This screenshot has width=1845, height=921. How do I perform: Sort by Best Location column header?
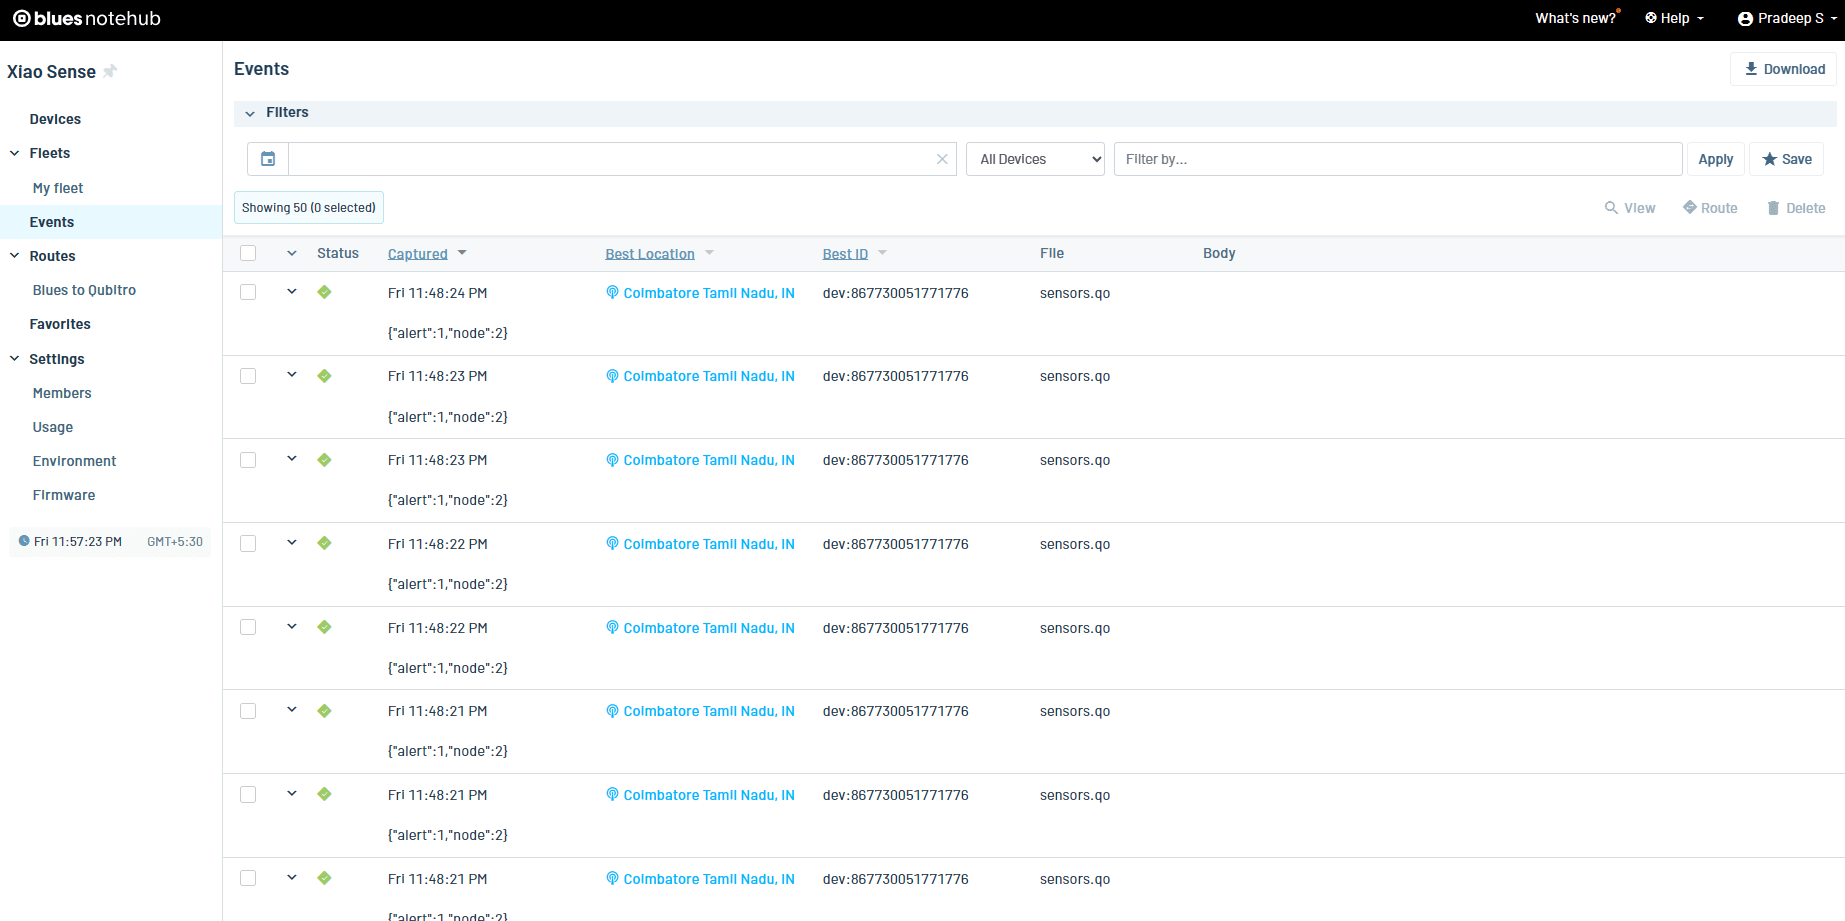650,254
